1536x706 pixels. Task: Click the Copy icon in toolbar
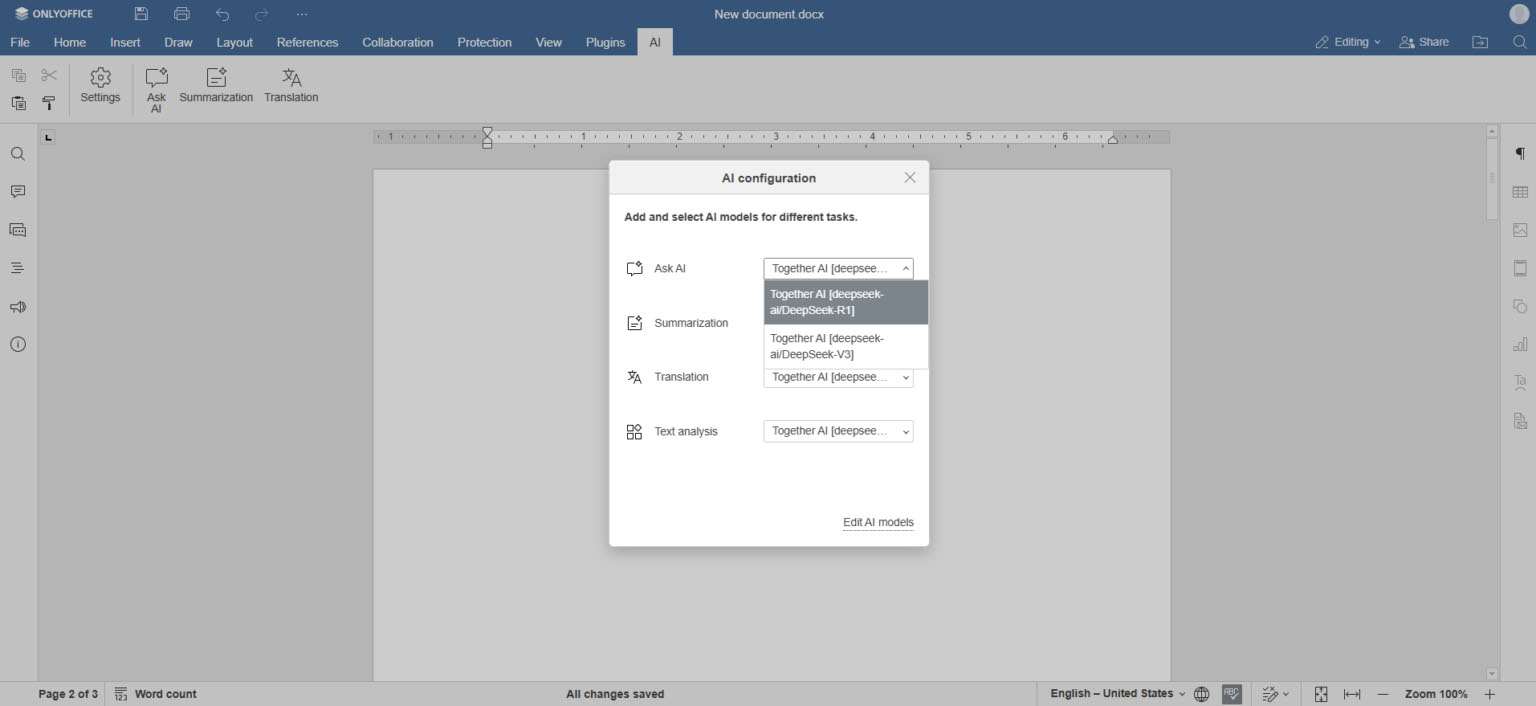[18, 75]
